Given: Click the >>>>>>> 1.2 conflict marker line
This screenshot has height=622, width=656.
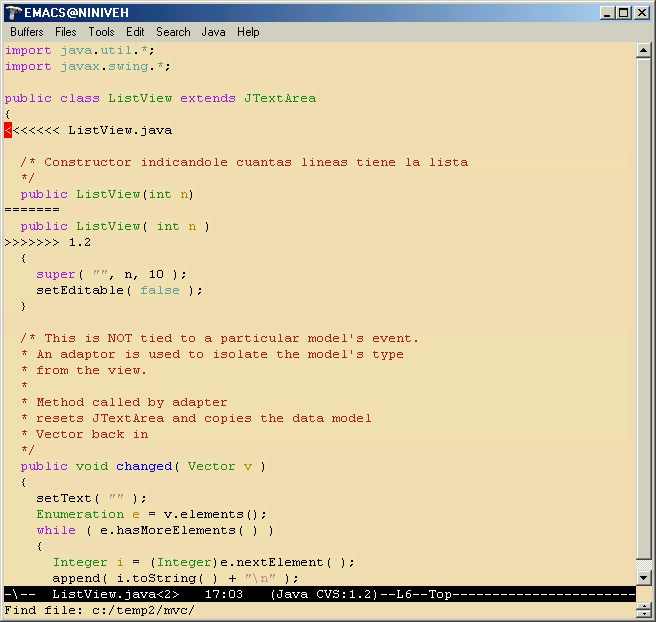Looking at the screenshot, I should click(48, 242).
